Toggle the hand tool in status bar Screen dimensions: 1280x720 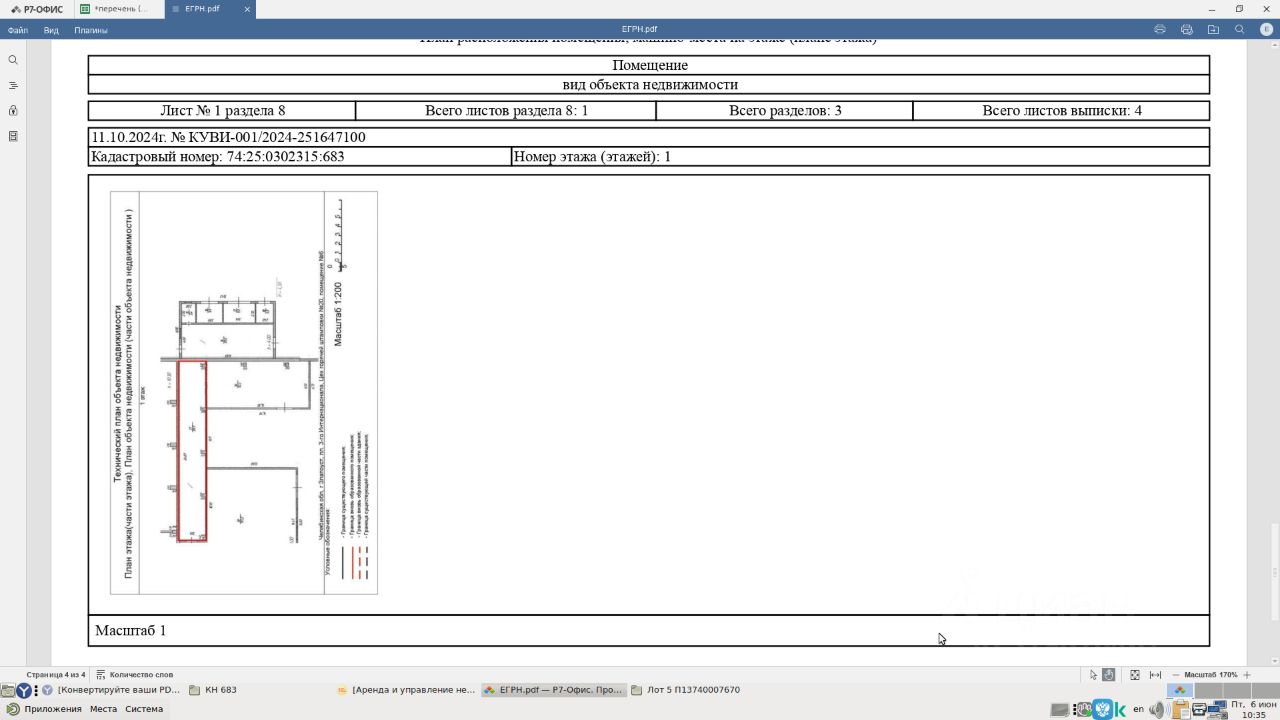point(1109,675)
